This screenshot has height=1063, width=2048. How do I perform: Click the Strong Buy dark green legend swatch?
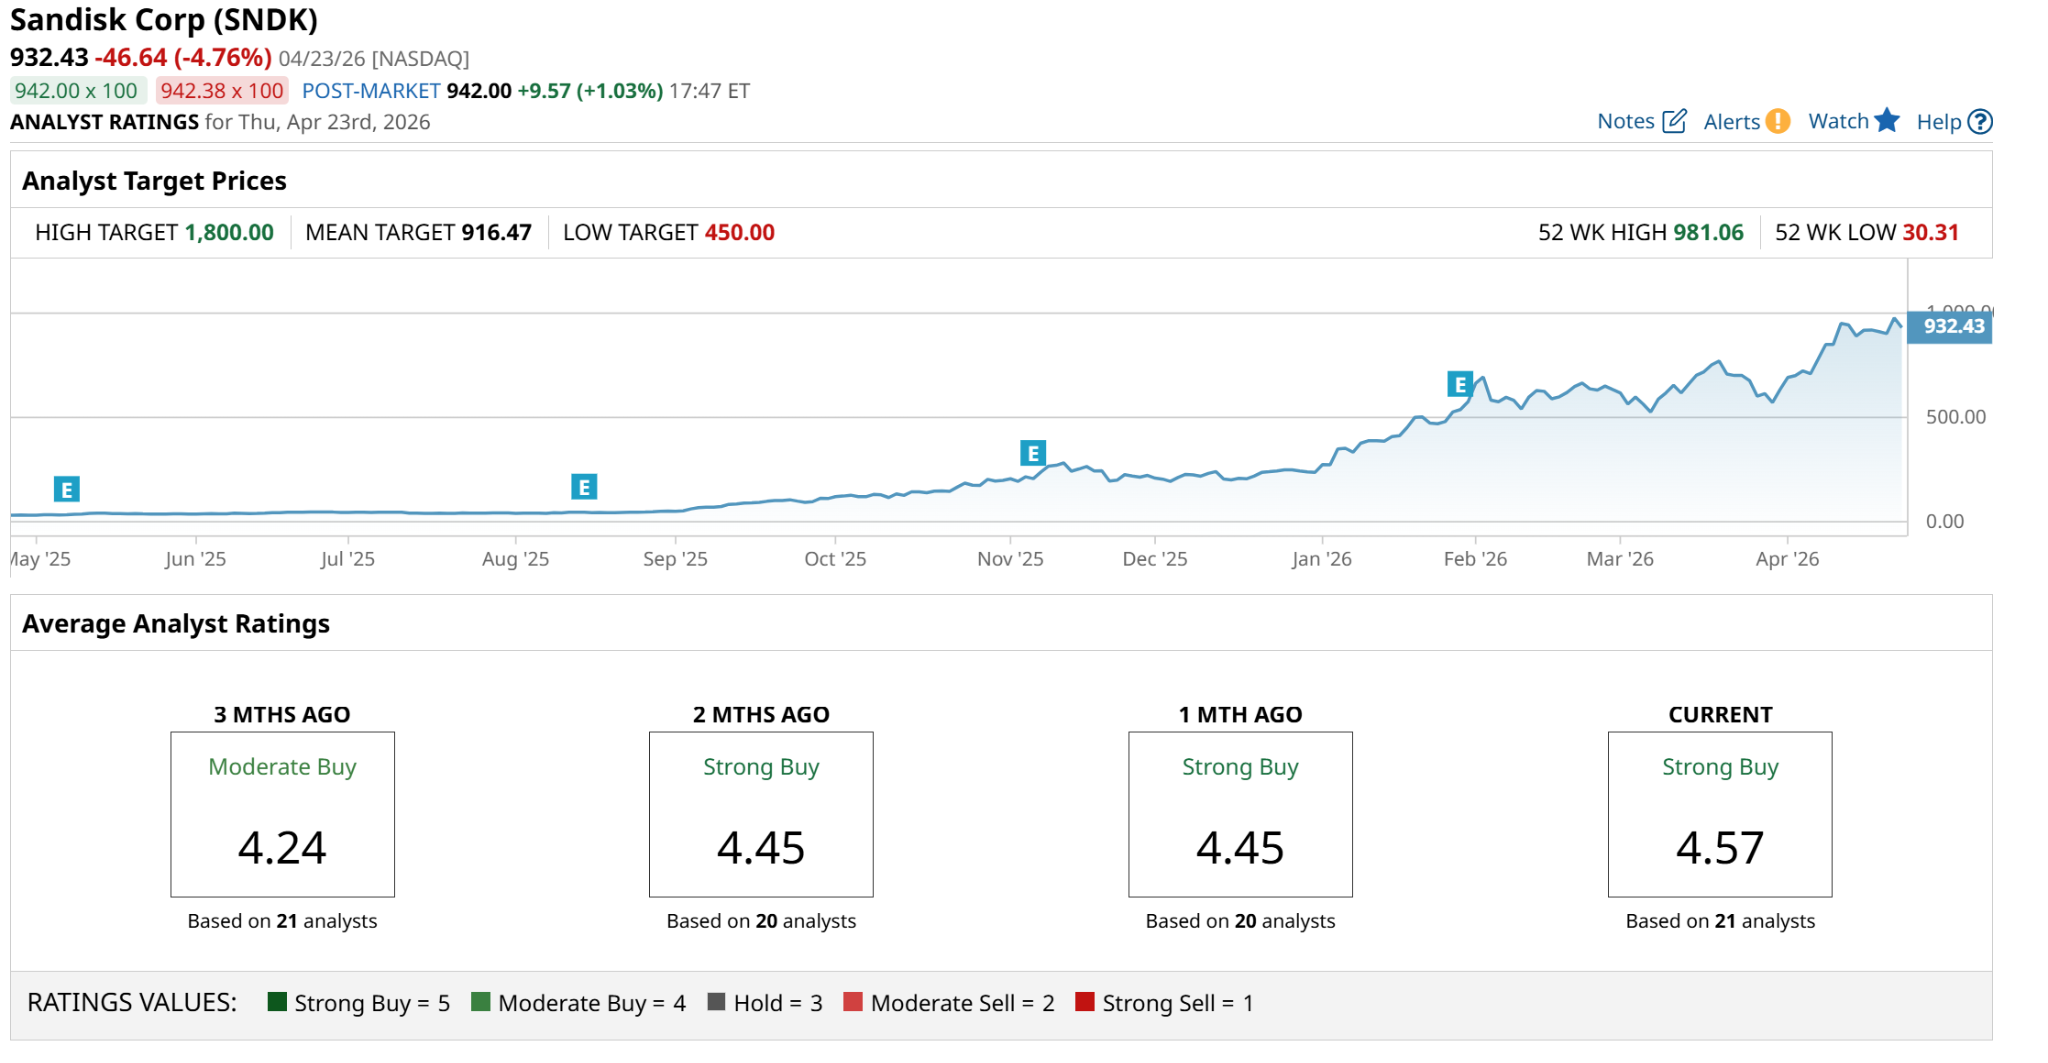pyautogui.click(x=277, y=1002)
